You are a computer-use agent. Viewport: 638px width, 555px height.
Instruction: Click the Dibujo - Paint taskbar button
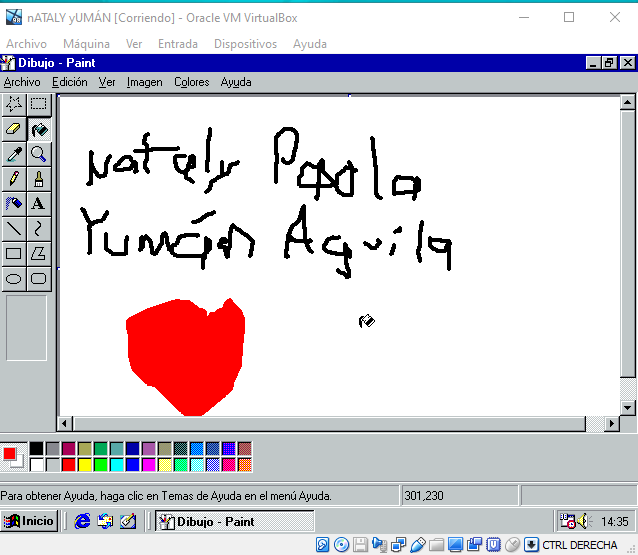(x=234, y=521)
